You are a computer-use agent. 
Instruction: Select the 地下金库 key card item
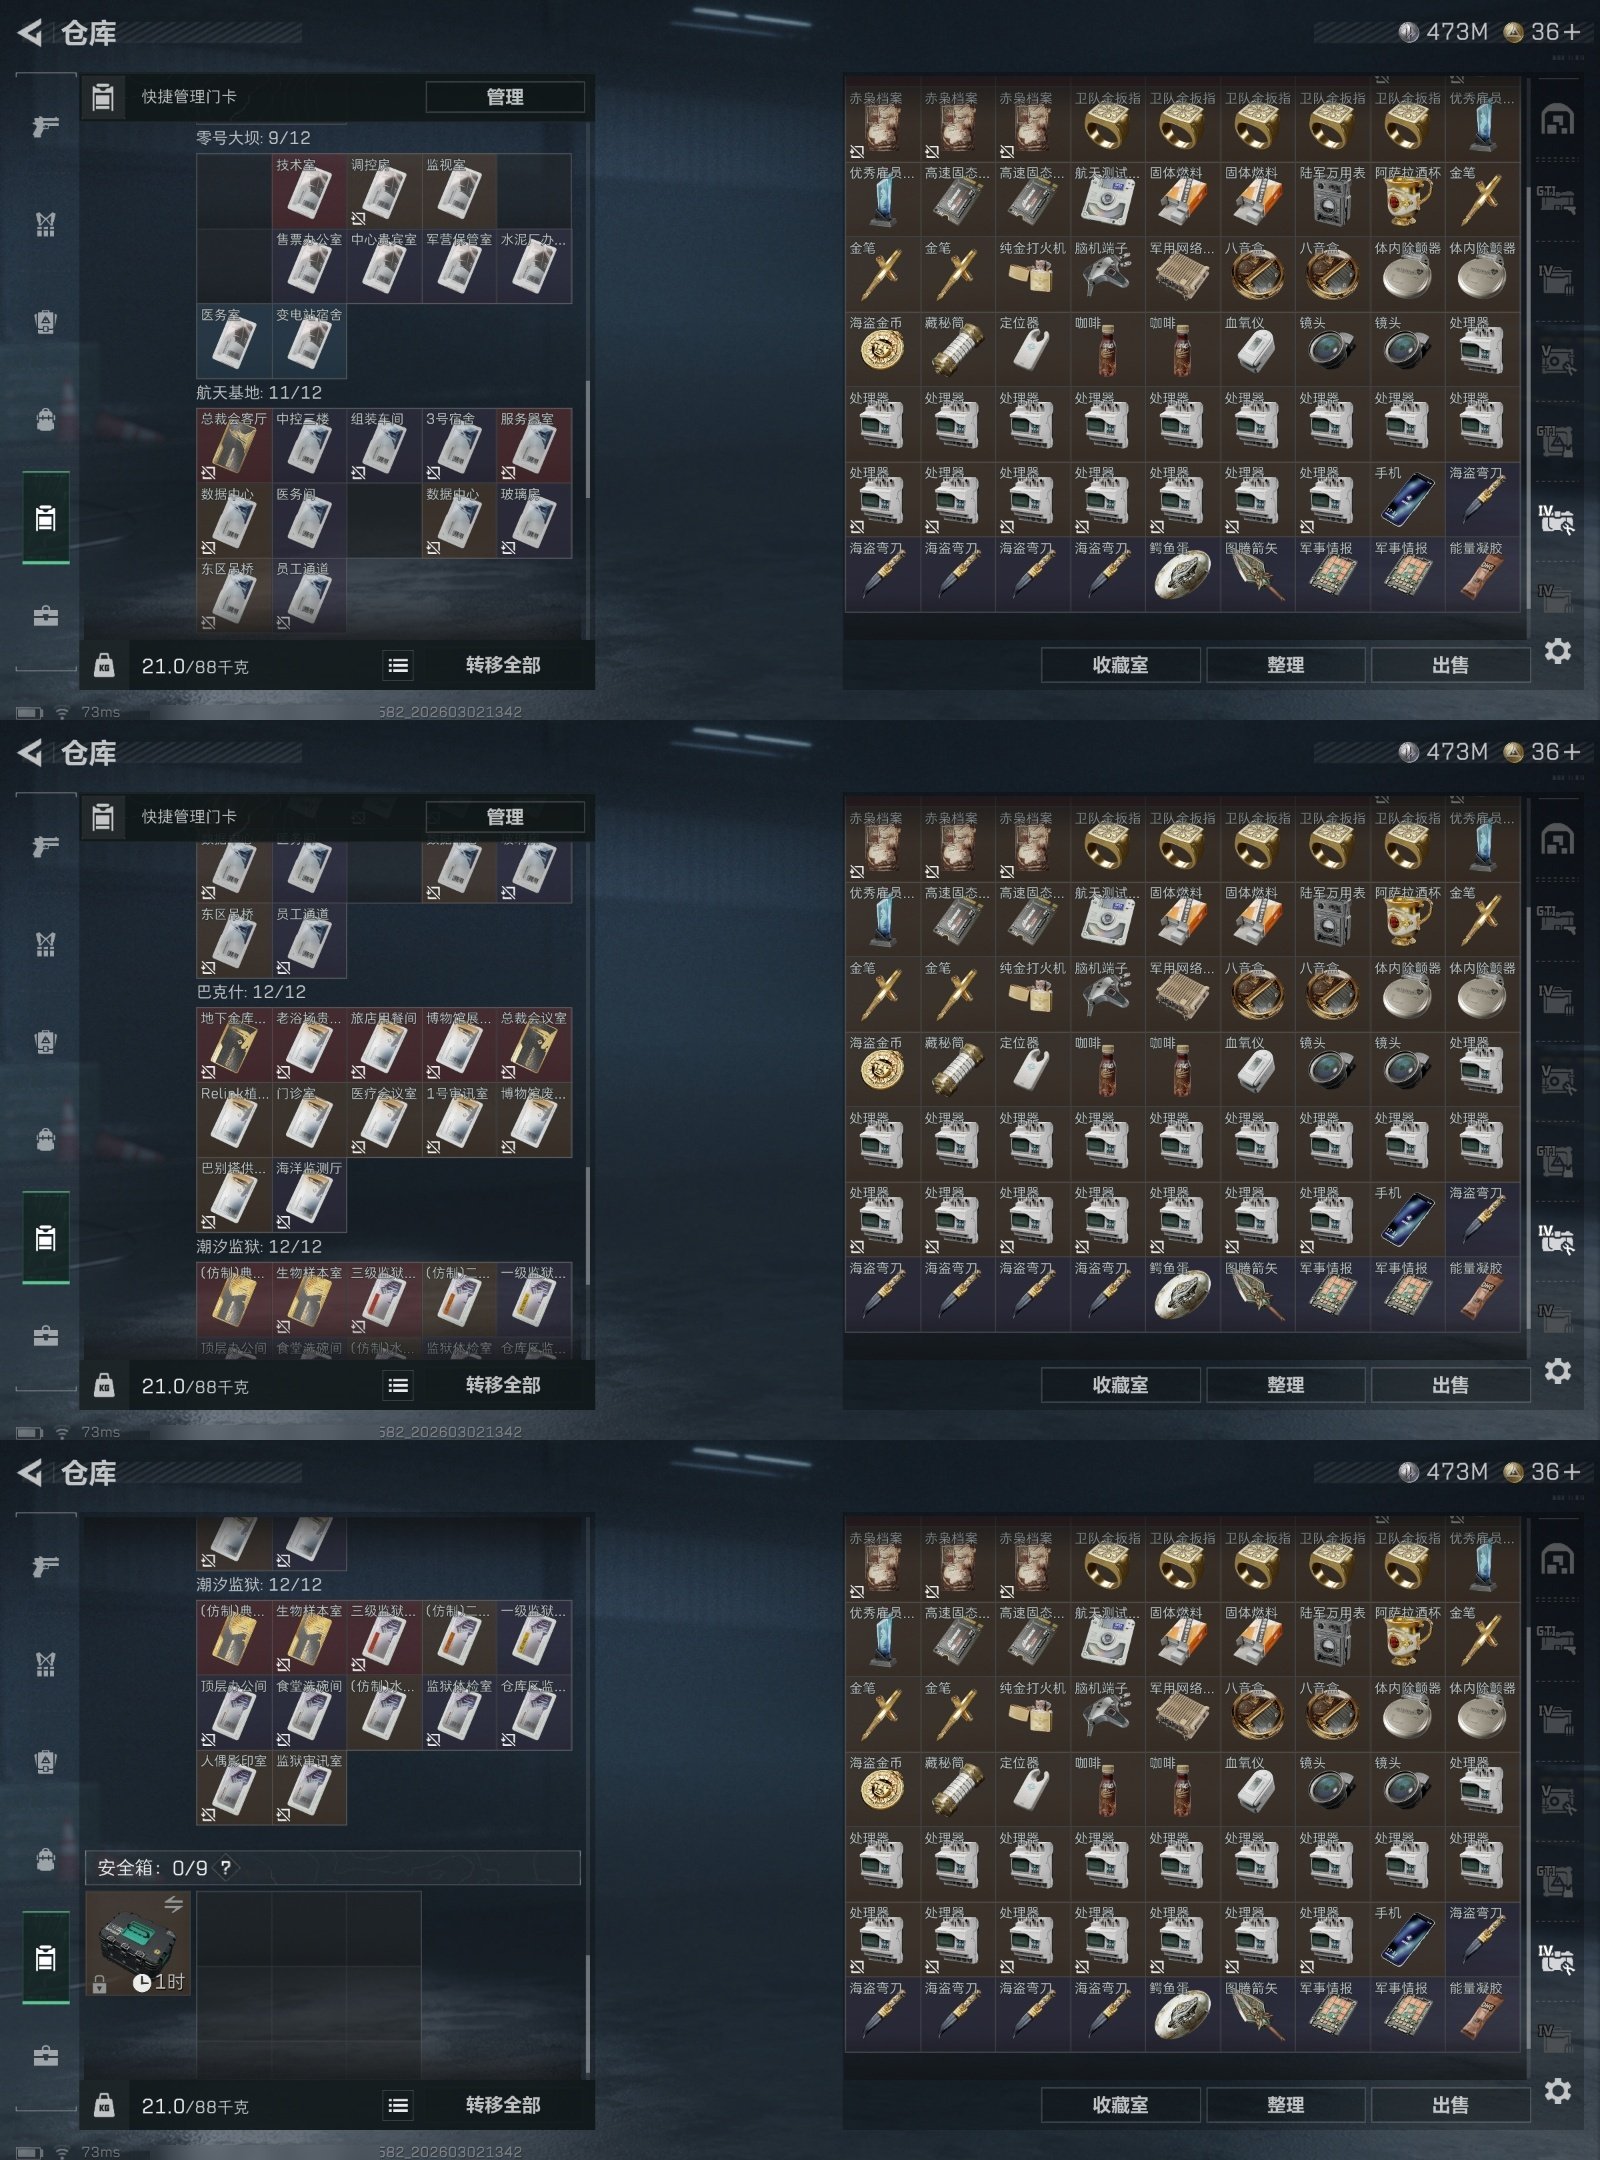click(234, 1045)
